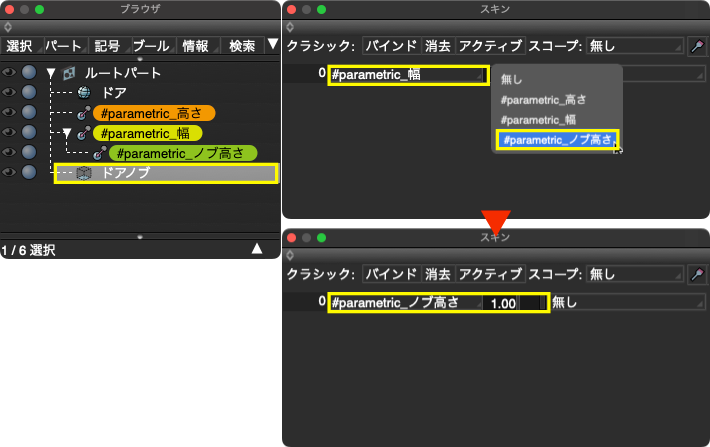Click the diamond pin icon in ブラウザ window
The height and width of the screenshot is (447, 710).
tap(8, 27)
